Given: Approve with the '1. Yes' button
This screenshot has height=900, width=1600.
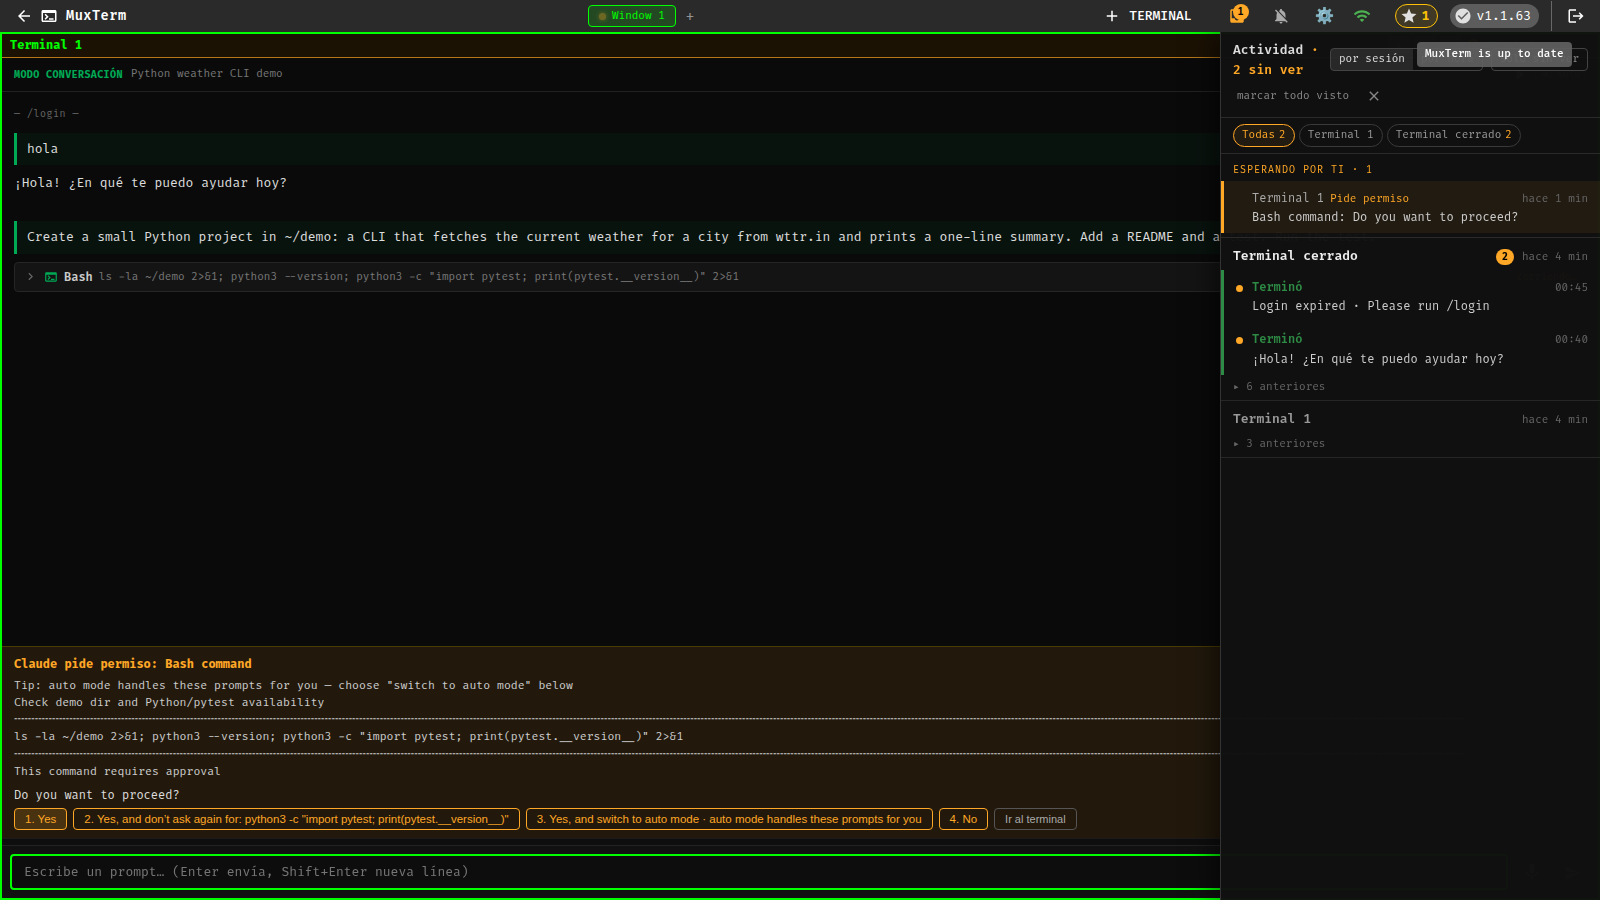Looking at the screenshot, I should click(41, 819).
